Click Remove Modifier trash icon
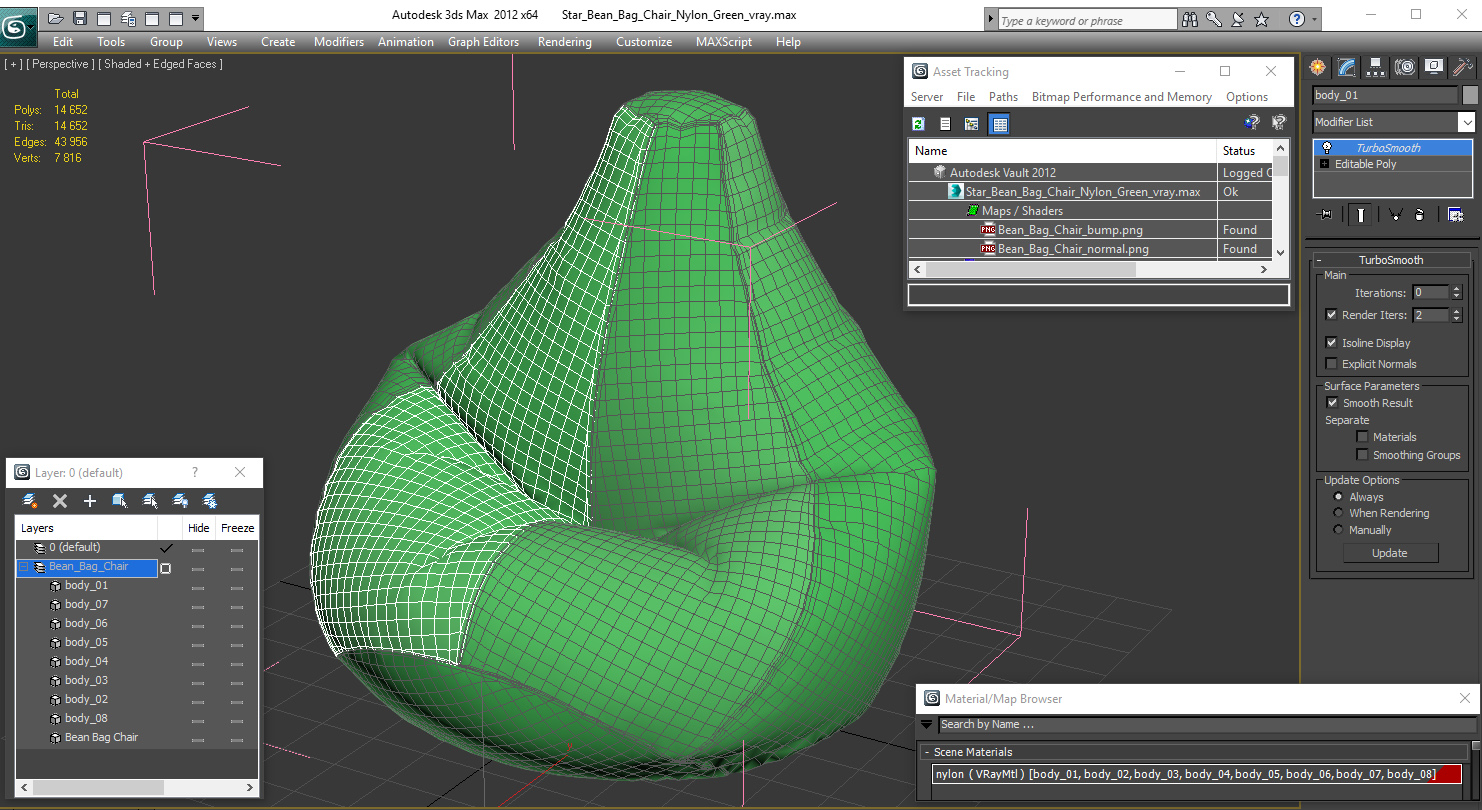1482x810 pixels. (x=1419, y=214)
